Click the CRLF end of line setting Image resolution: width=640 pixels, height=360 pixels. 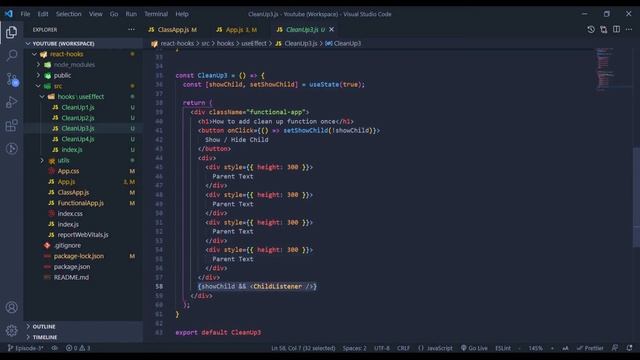pos(403,348)
